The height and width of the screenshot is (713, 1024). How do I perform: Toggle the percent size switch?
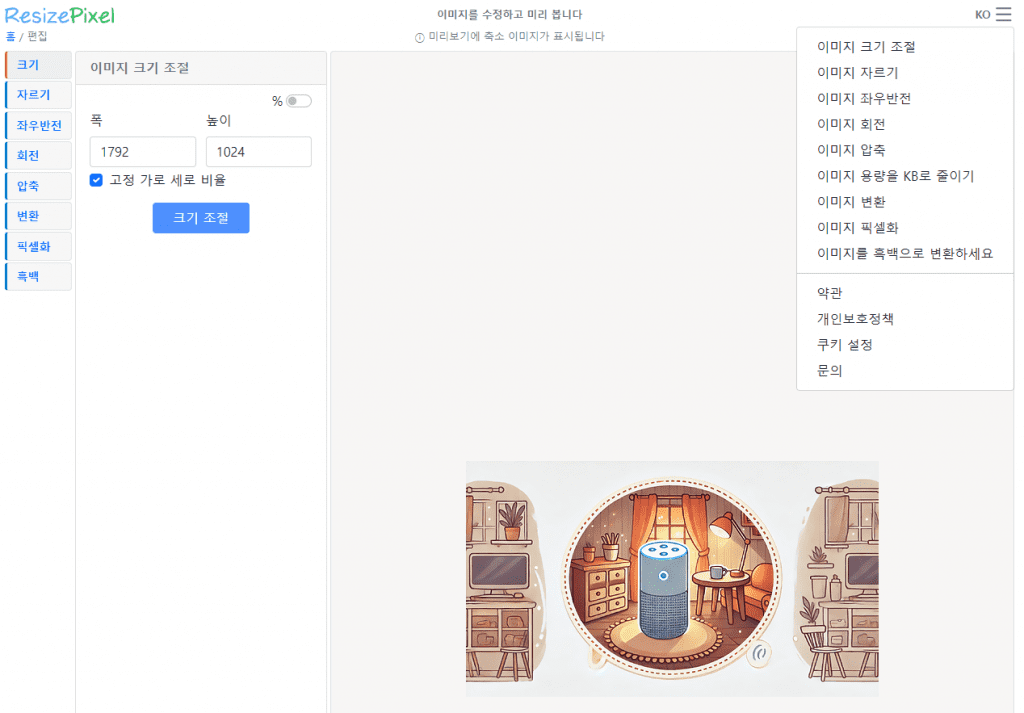click(x=298, y=101)
